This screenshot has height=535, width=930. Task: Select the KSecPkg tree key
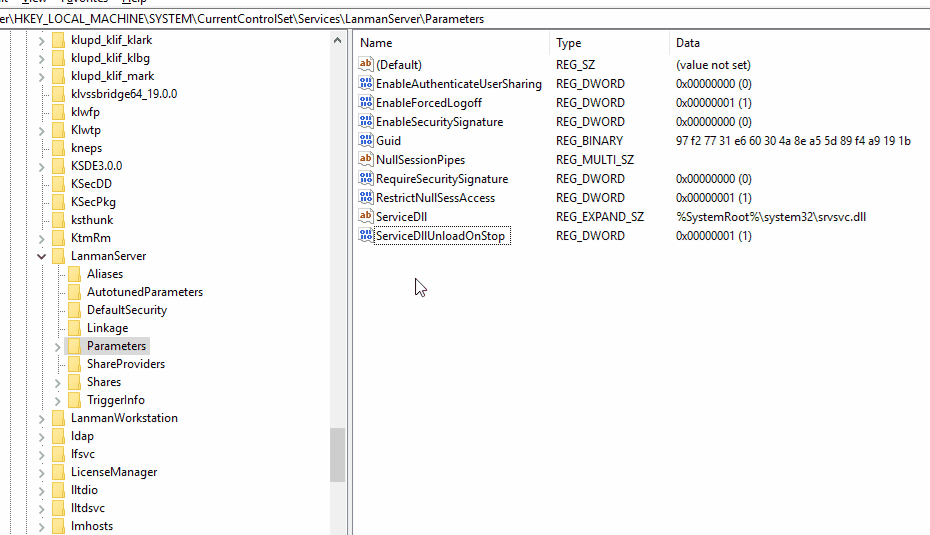coord(93,202)
